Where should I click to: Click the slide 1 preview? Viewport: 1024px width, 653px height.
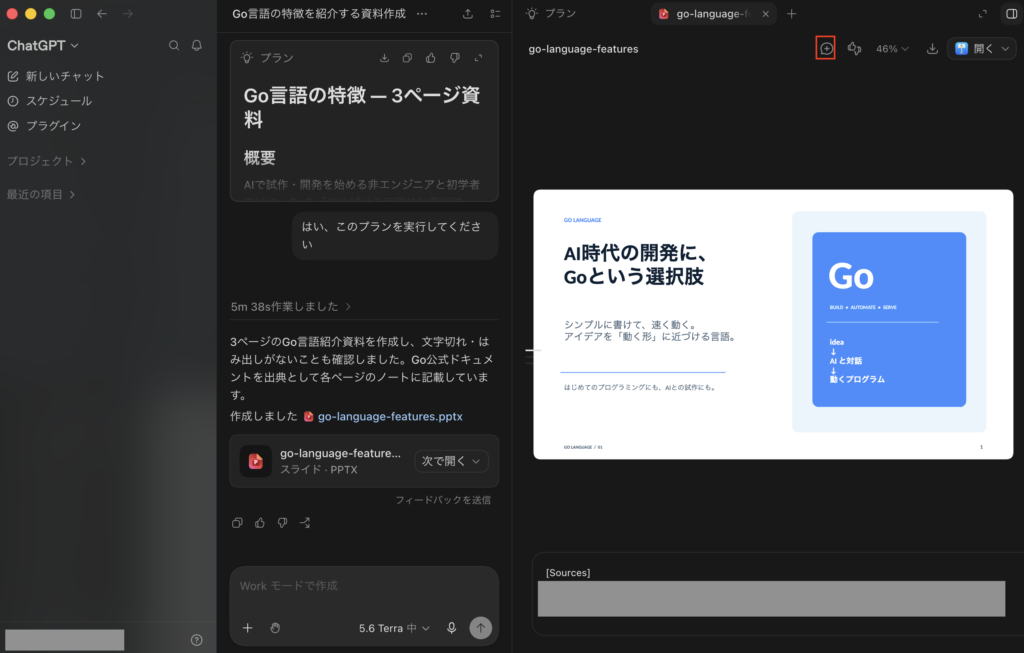(773, 325)
